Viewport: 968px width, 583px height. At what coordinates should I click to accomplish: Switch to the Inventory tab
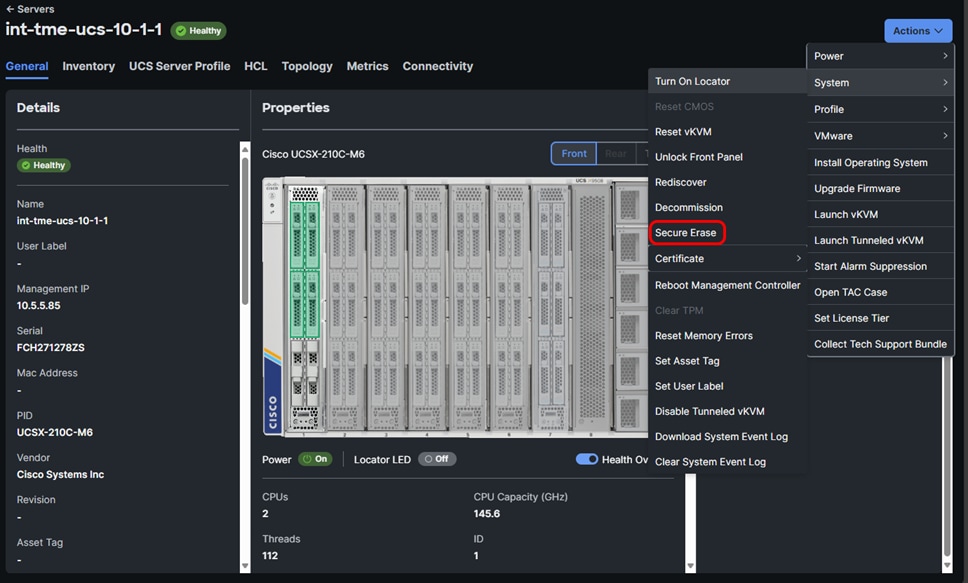click(88, 66)
